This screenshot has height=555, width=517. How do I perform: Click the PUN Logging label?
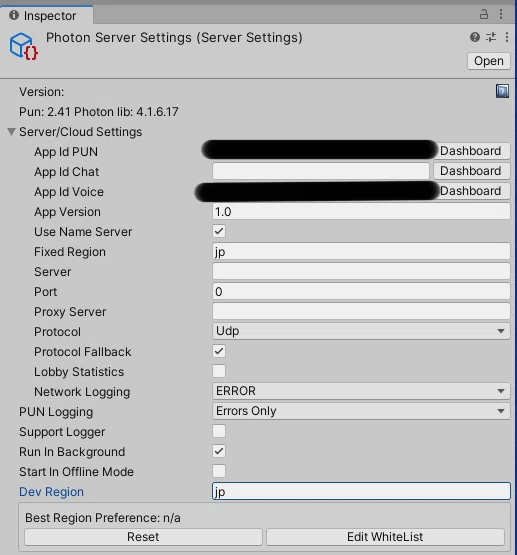56,412
